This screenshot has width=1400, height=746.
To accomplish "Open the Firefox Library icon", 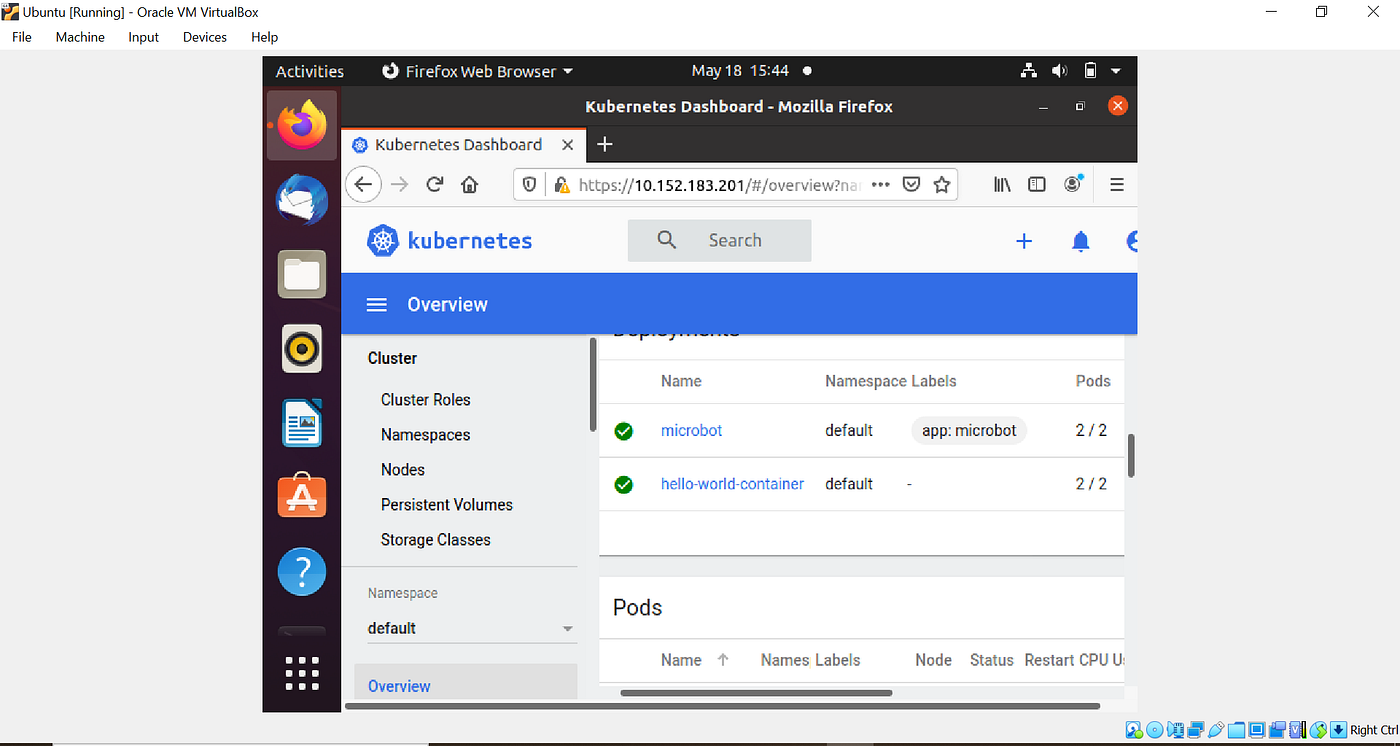I will click(x=1001, y=184).
